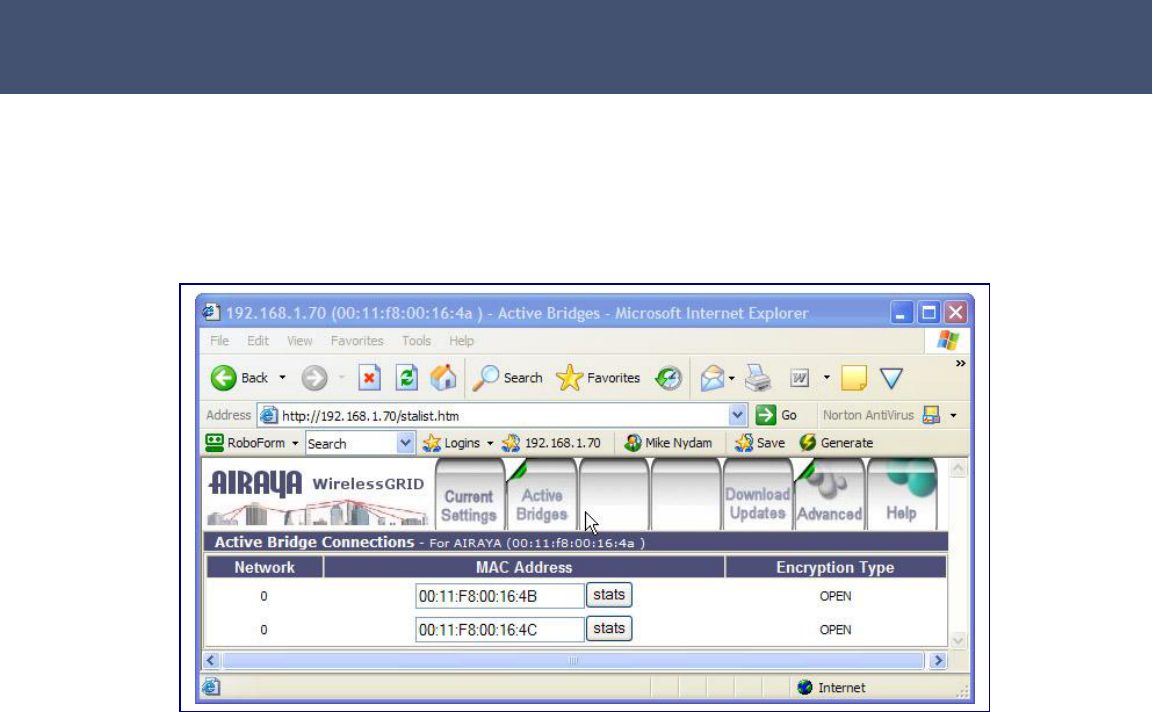Open RoboForm menu dropdown arrow

[x=295, y=444]
